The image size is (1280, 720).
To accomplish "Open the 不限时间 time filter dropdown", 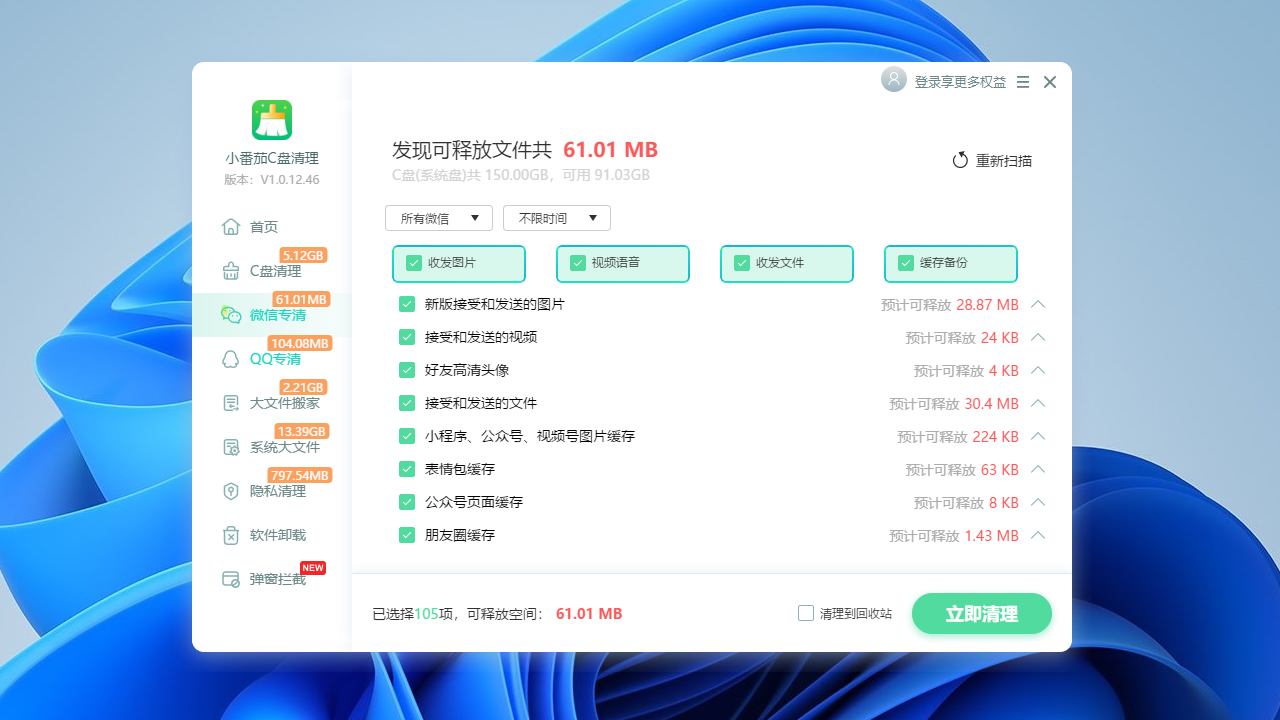I will point(556,218).
